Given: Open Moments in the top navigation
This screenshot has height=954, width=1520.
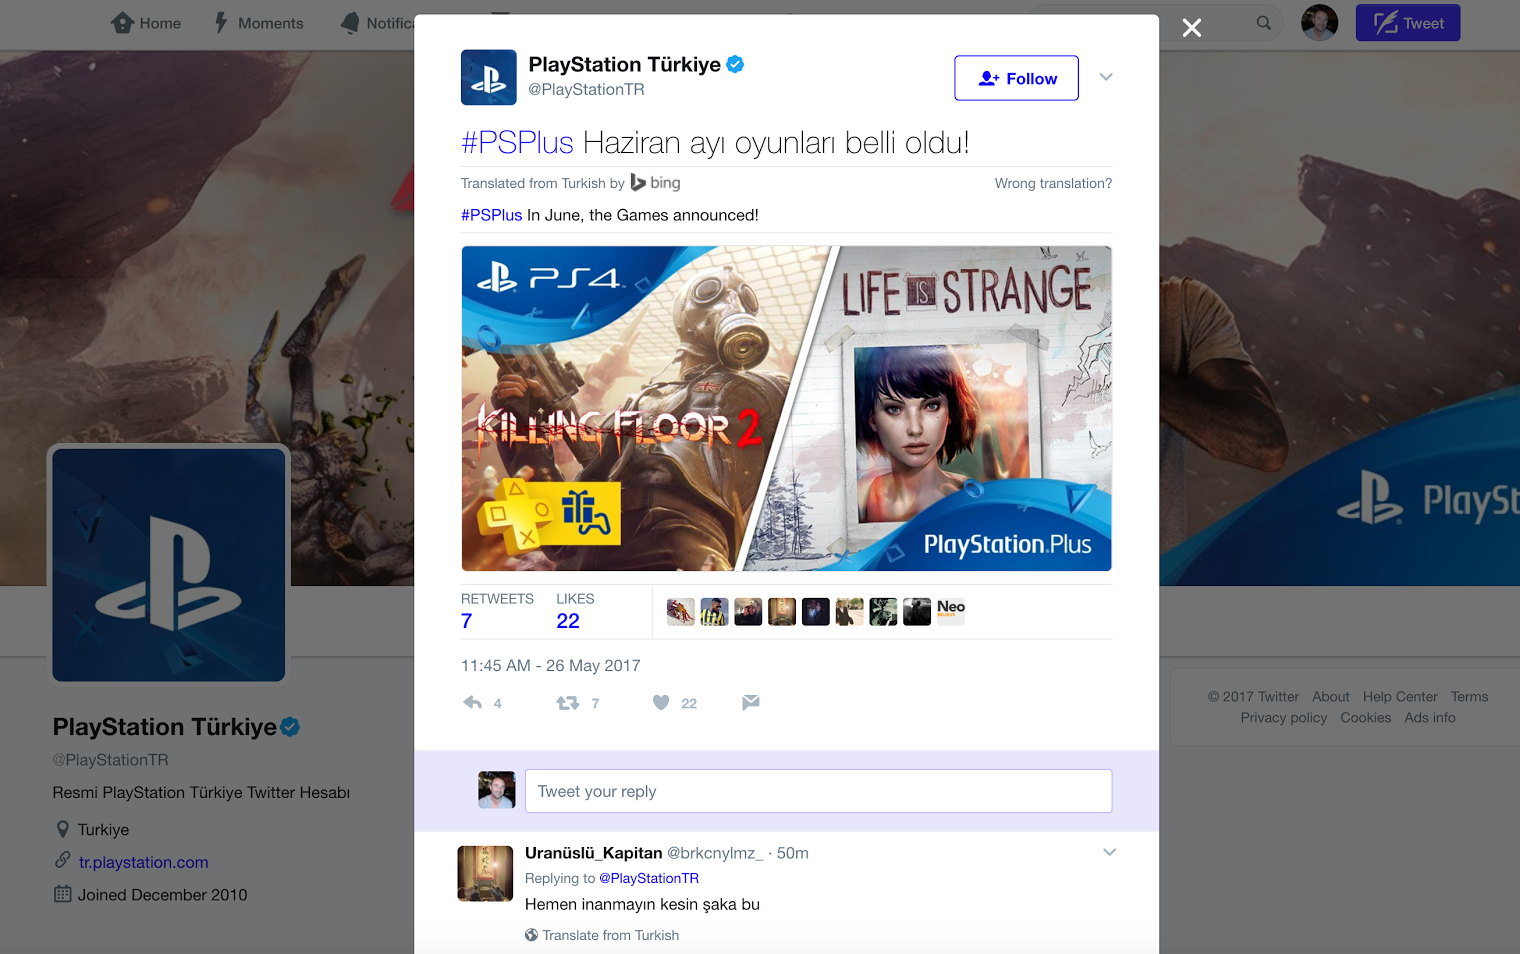Looking at the screenshot, I should pos(259,23).
